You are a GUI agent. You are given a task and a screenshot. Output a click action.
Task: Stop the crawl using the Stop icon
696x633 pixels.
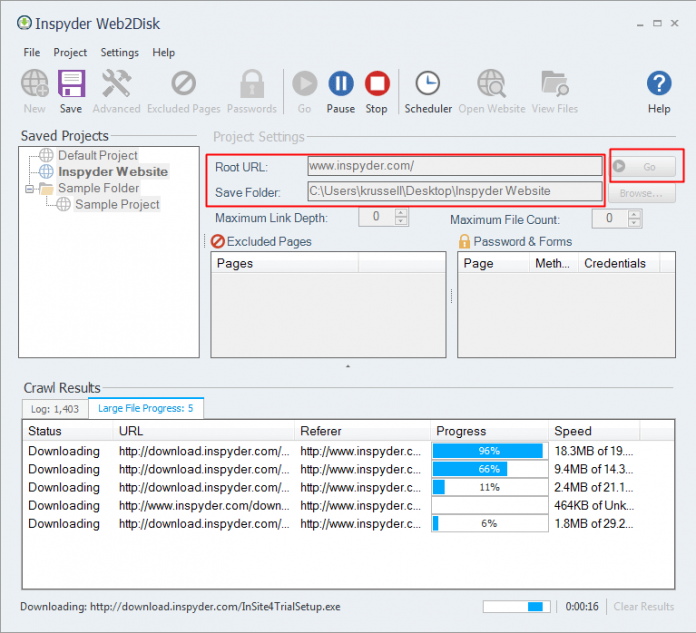click(376, 84)
